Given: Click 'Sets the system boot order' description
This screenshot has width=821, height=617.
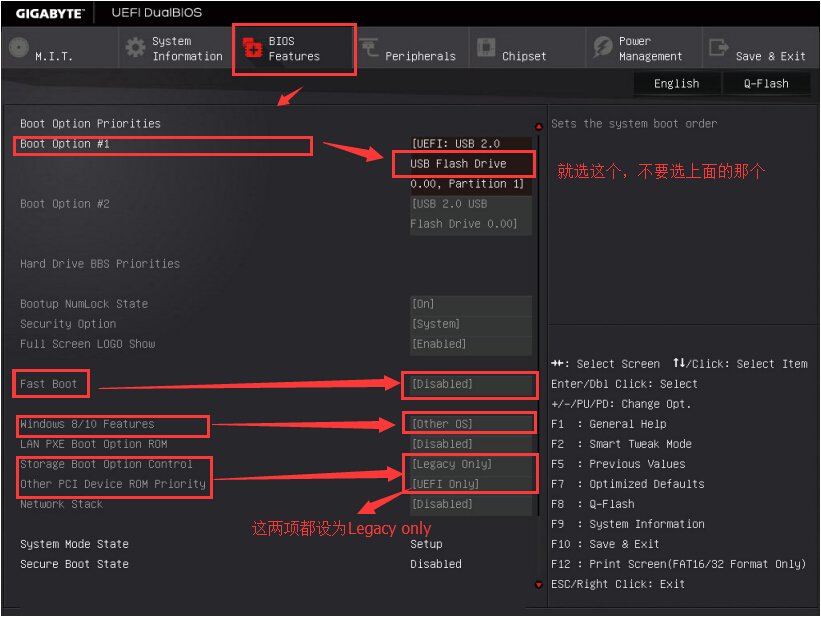Looking at the screenshot, I should 634,124.
